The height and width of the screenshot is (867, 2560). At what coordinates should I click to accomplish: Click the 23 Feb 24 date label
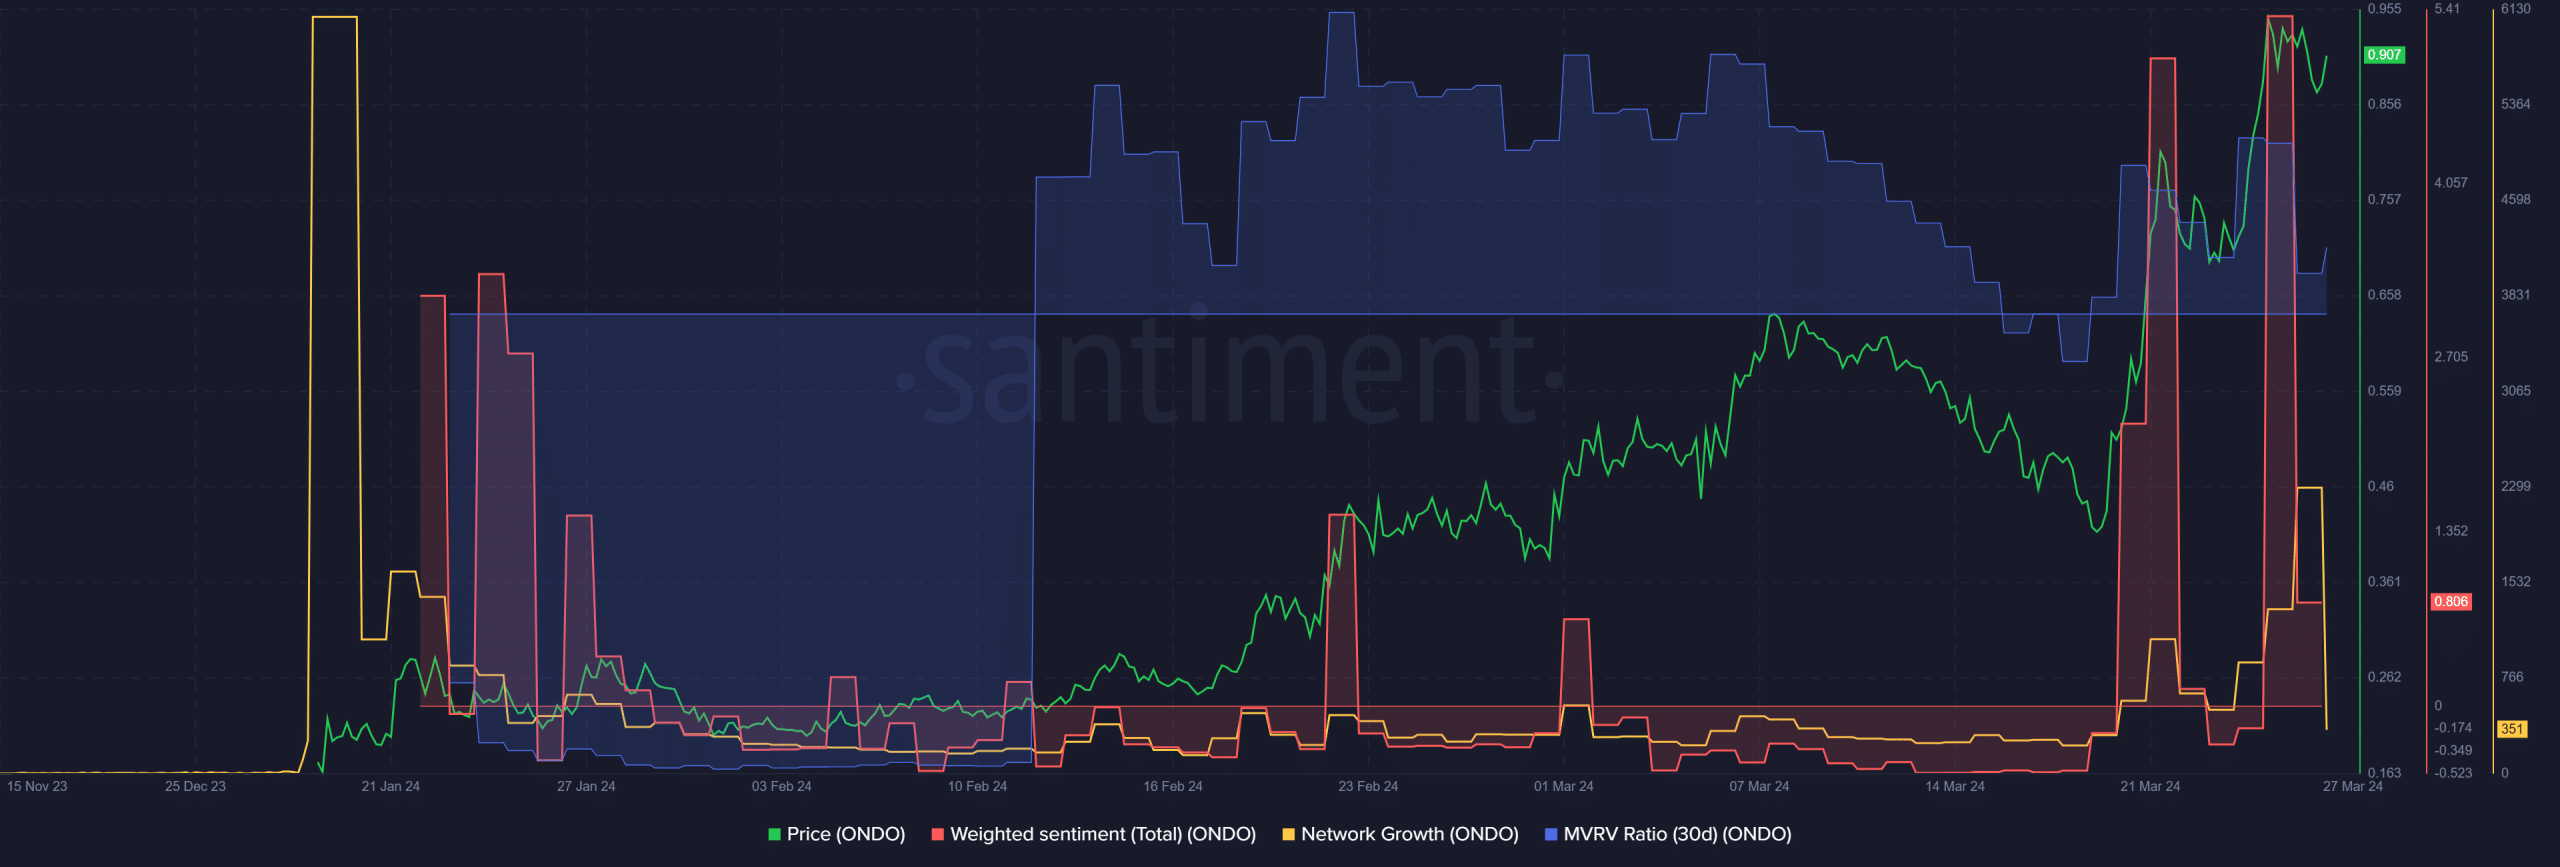point(1368,786)
